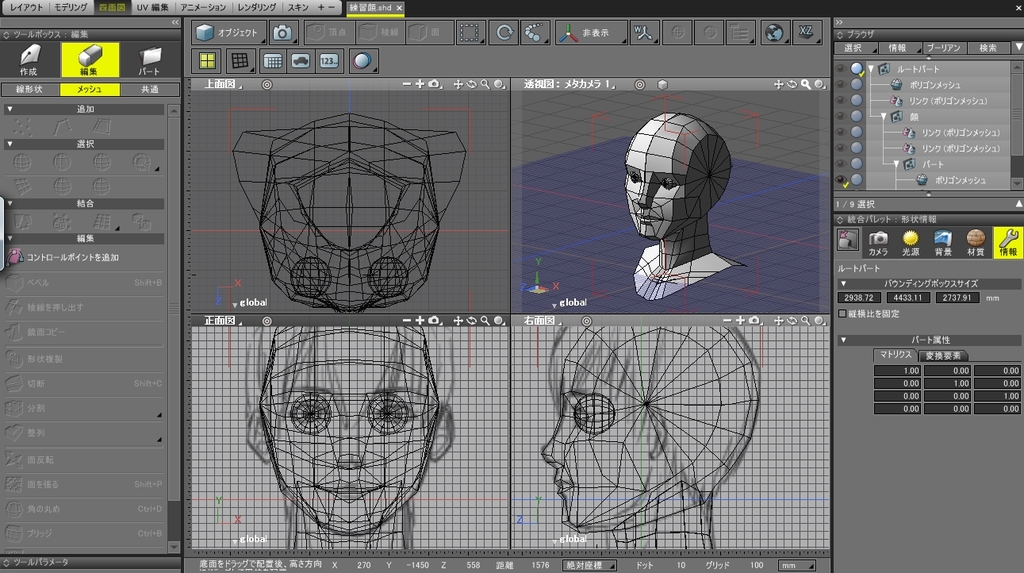This screenshot has height=573, width=1024.
Task: Toggle eye visibility of the last ポリゴンメッシュ row
Action: [840, 181]
